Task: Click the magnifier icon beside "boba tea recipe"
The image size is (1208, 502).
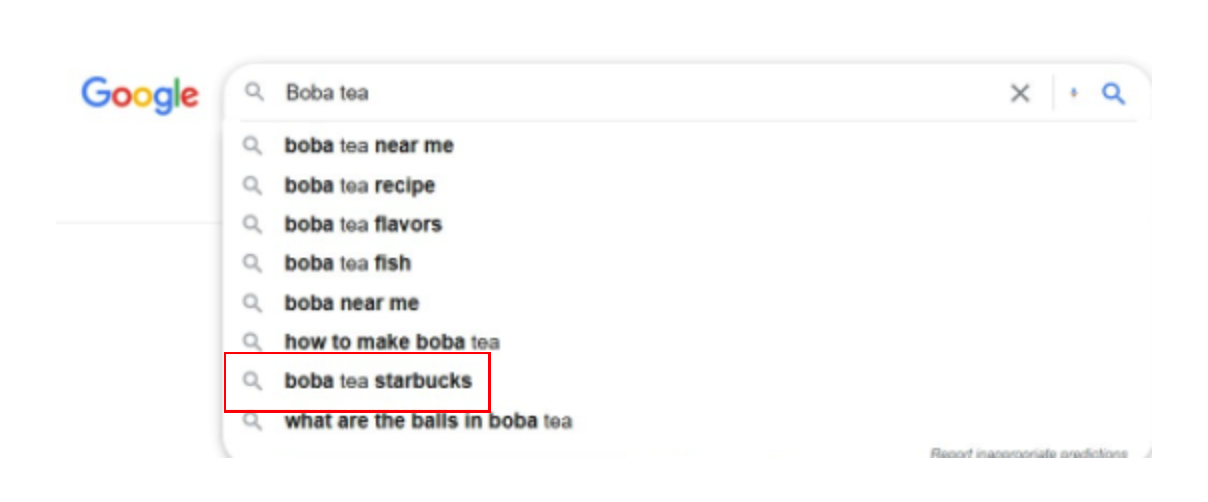Action: 253,185
